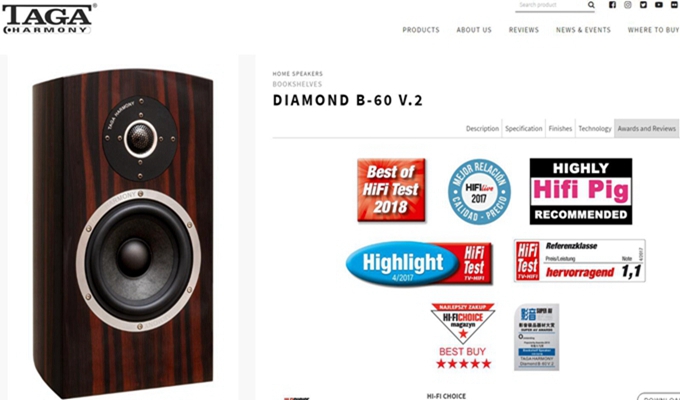Open the Products menu
Screen dimensions: 680x400
pyautogui.click(x=421, y=30)
